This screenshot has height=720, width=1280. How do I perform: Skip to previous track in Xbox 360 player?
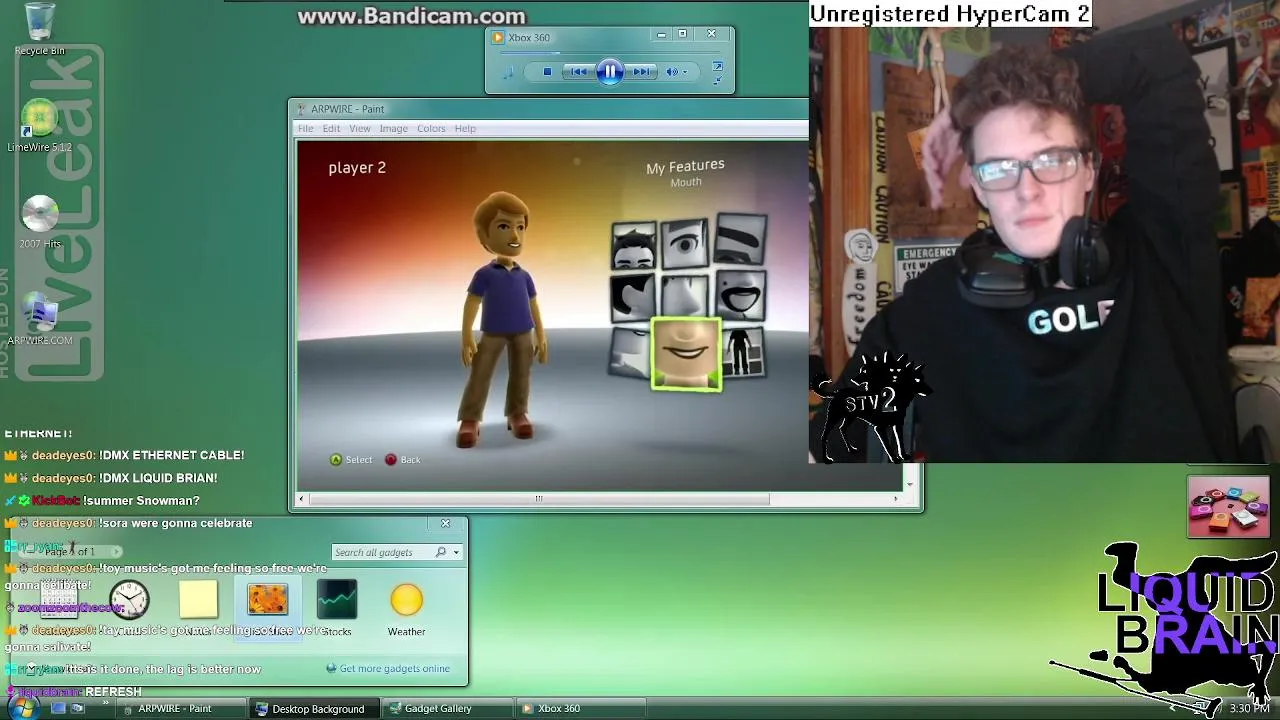coord(578,72)
